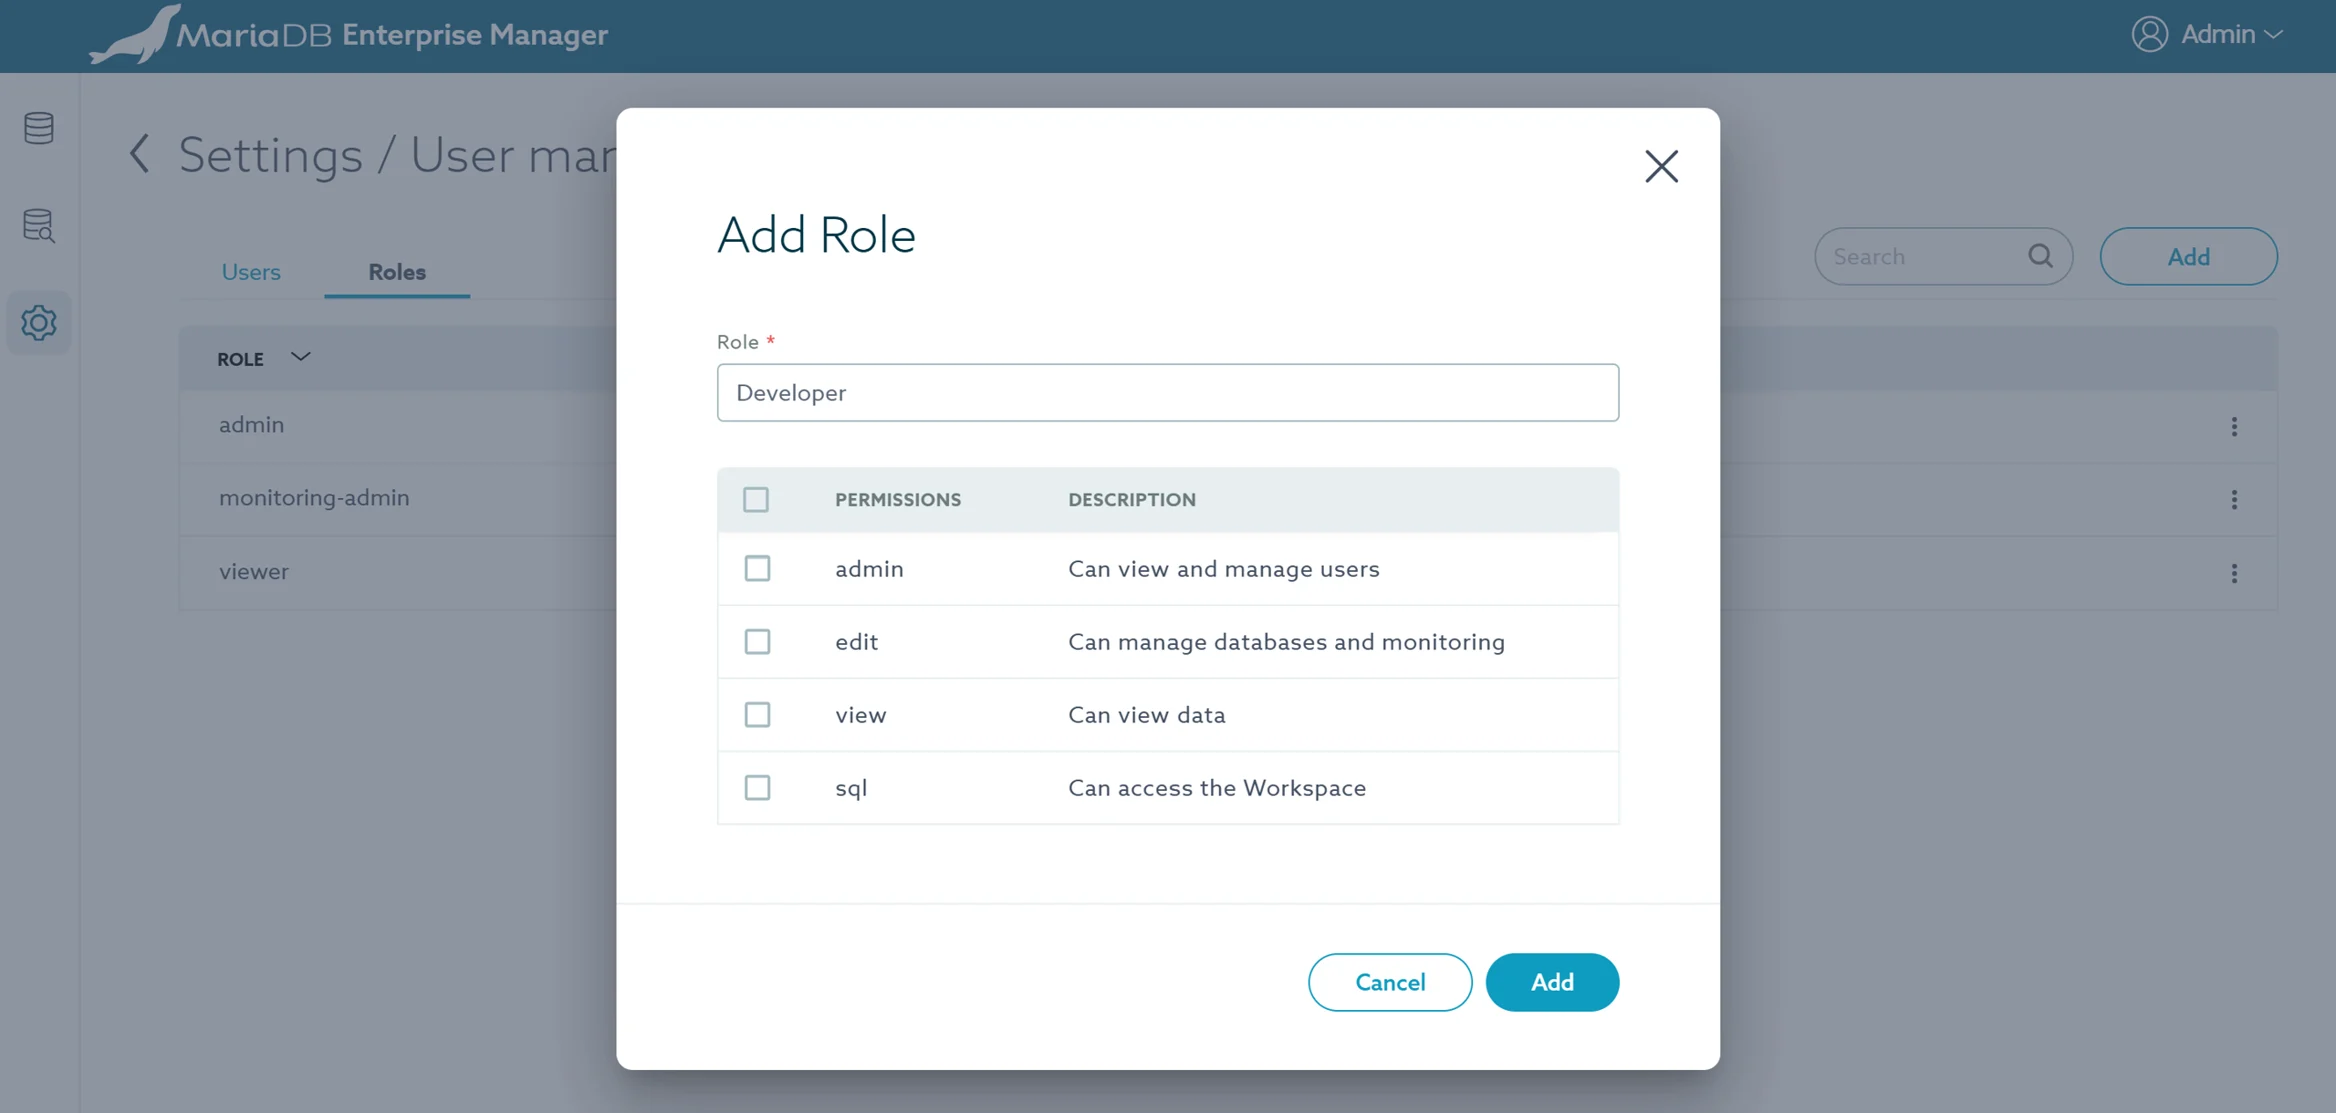Open the three-dot menu for viewer role

[x=2234, y=573]
